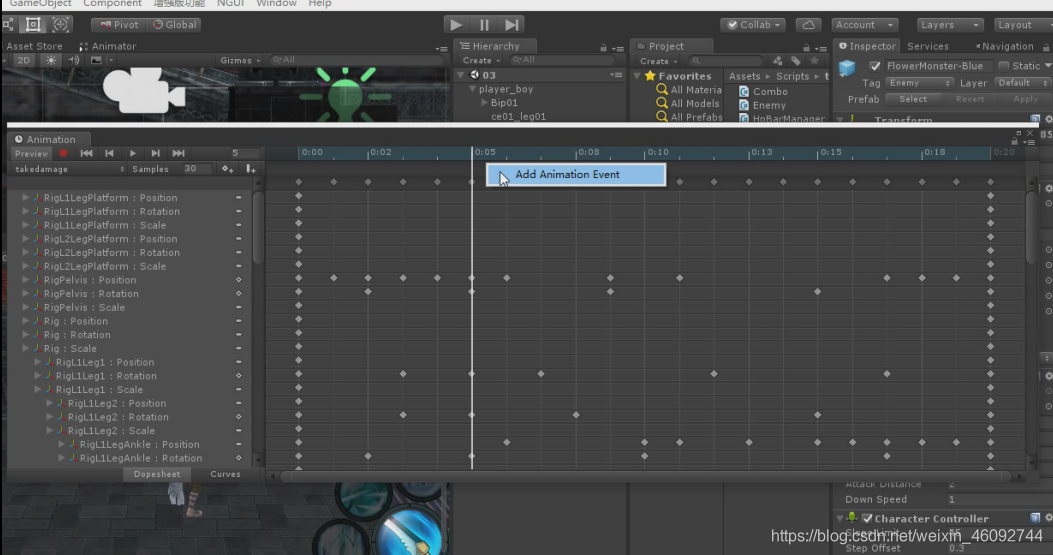This screenshot has width=1053, height=555.
Task: Select the Rect transform tool
Action: [32, 25]
